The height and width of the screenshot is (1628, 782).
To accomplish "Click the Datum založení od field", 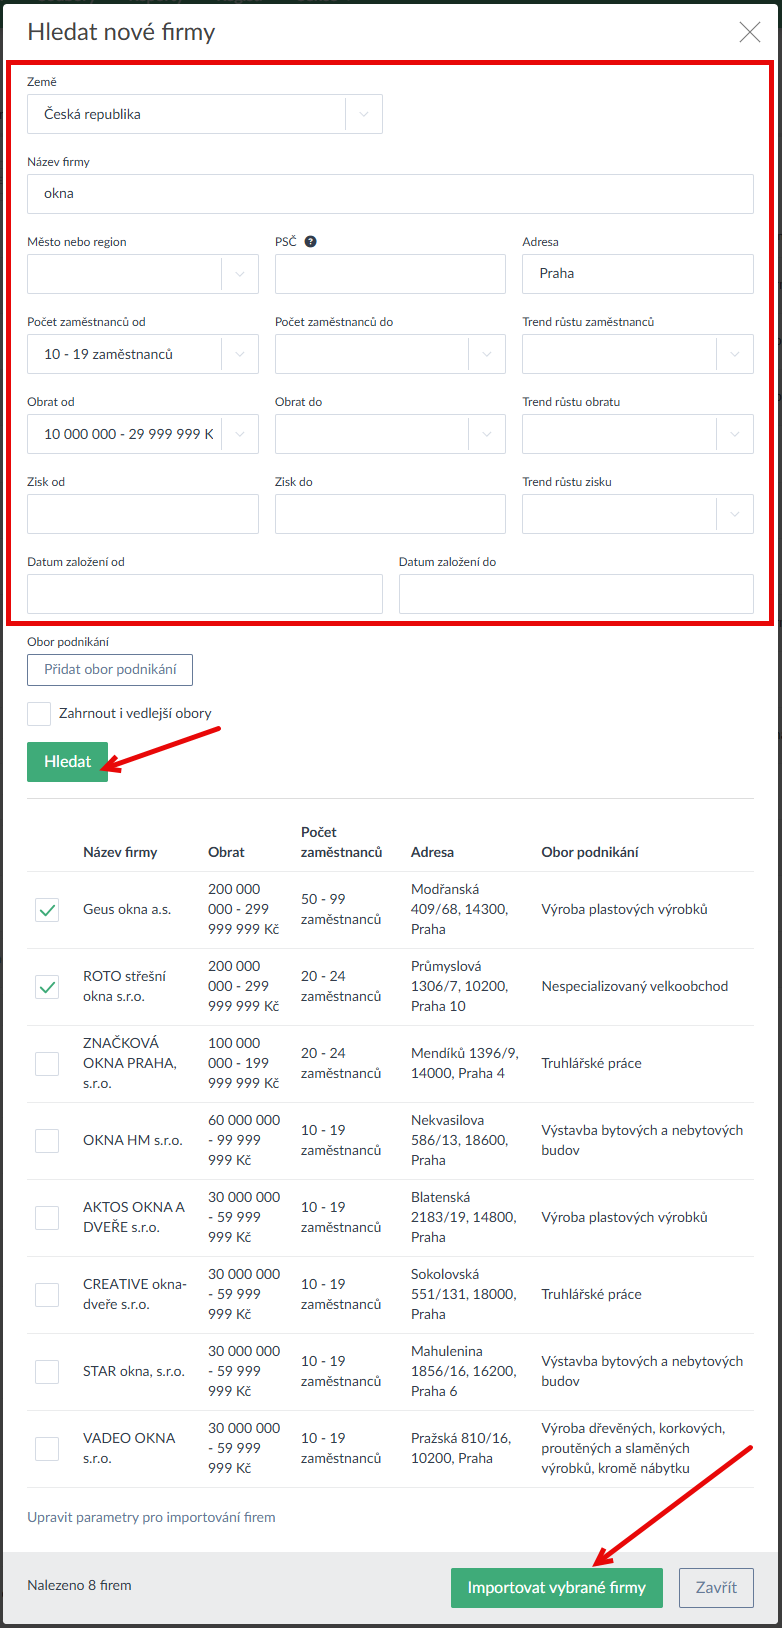I will [204, 594].
